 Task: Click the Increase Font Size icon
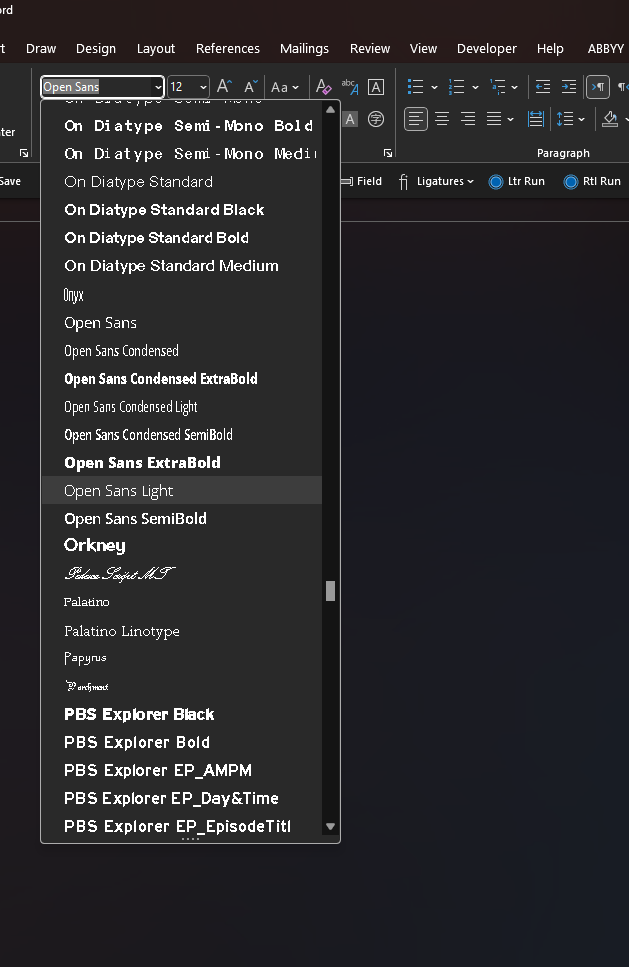222,86
